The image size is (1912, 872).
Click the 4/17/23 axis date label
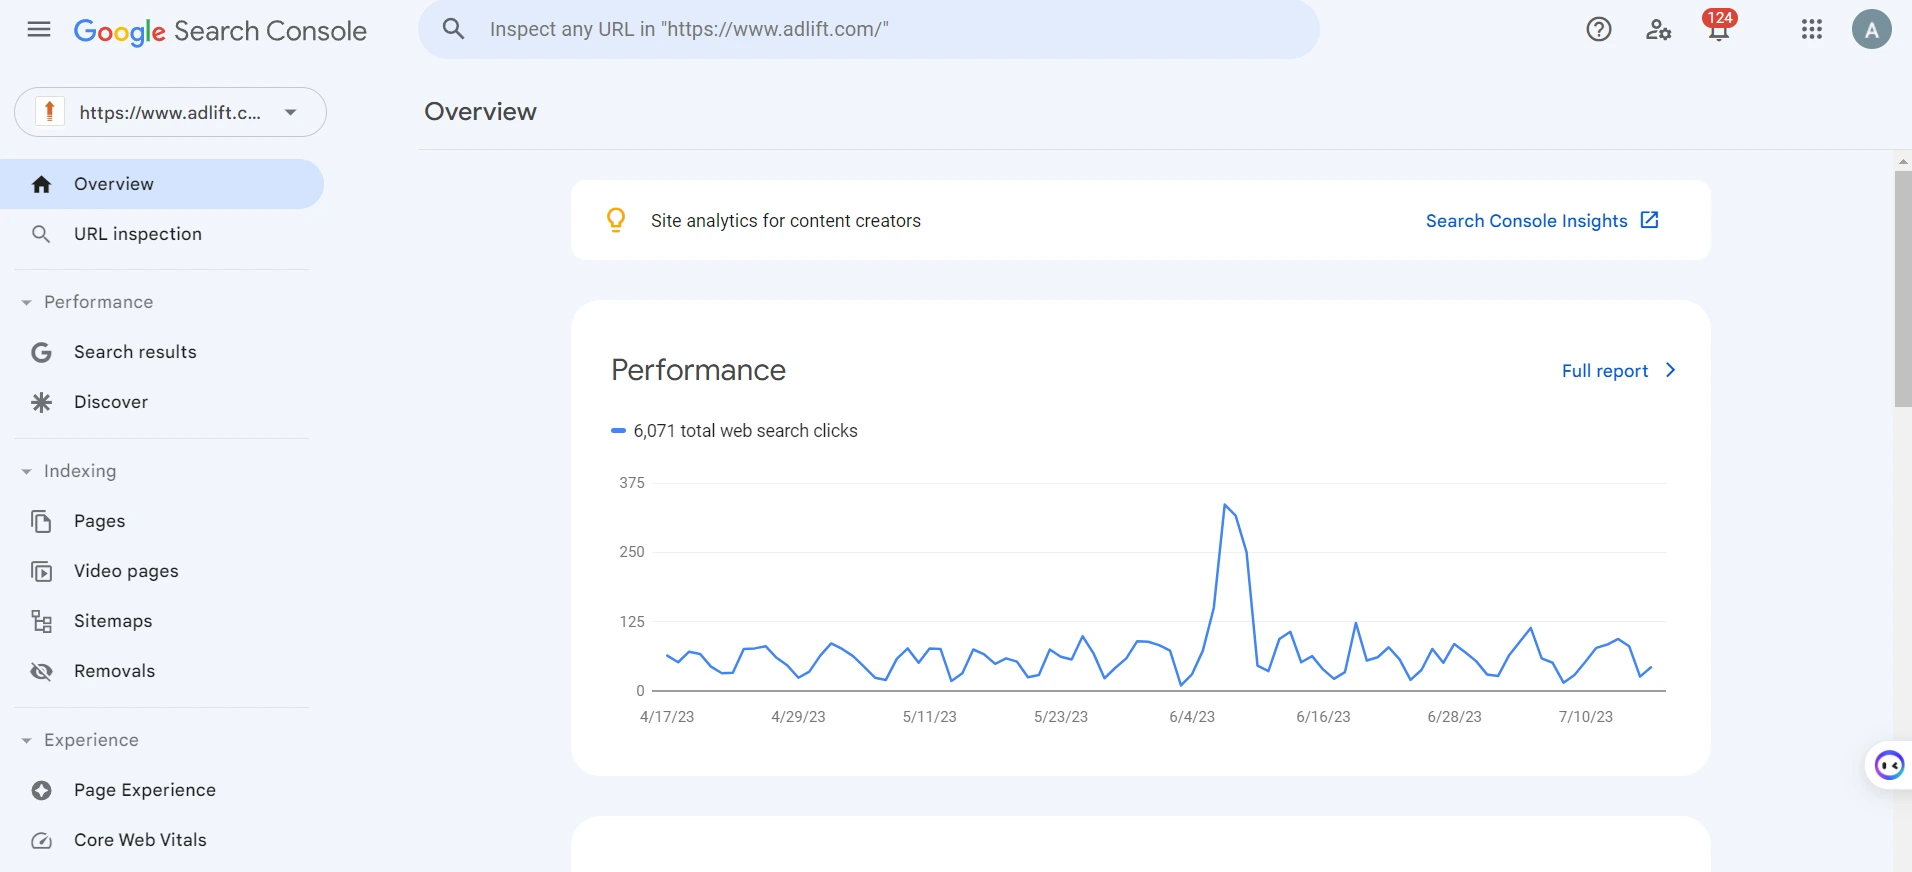click(667, 717)
